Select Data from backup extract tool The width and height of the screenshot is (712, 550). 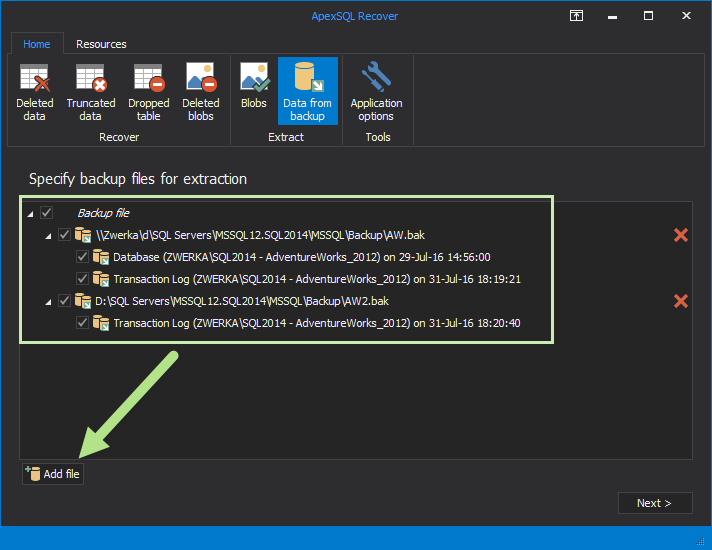[307, 91]
